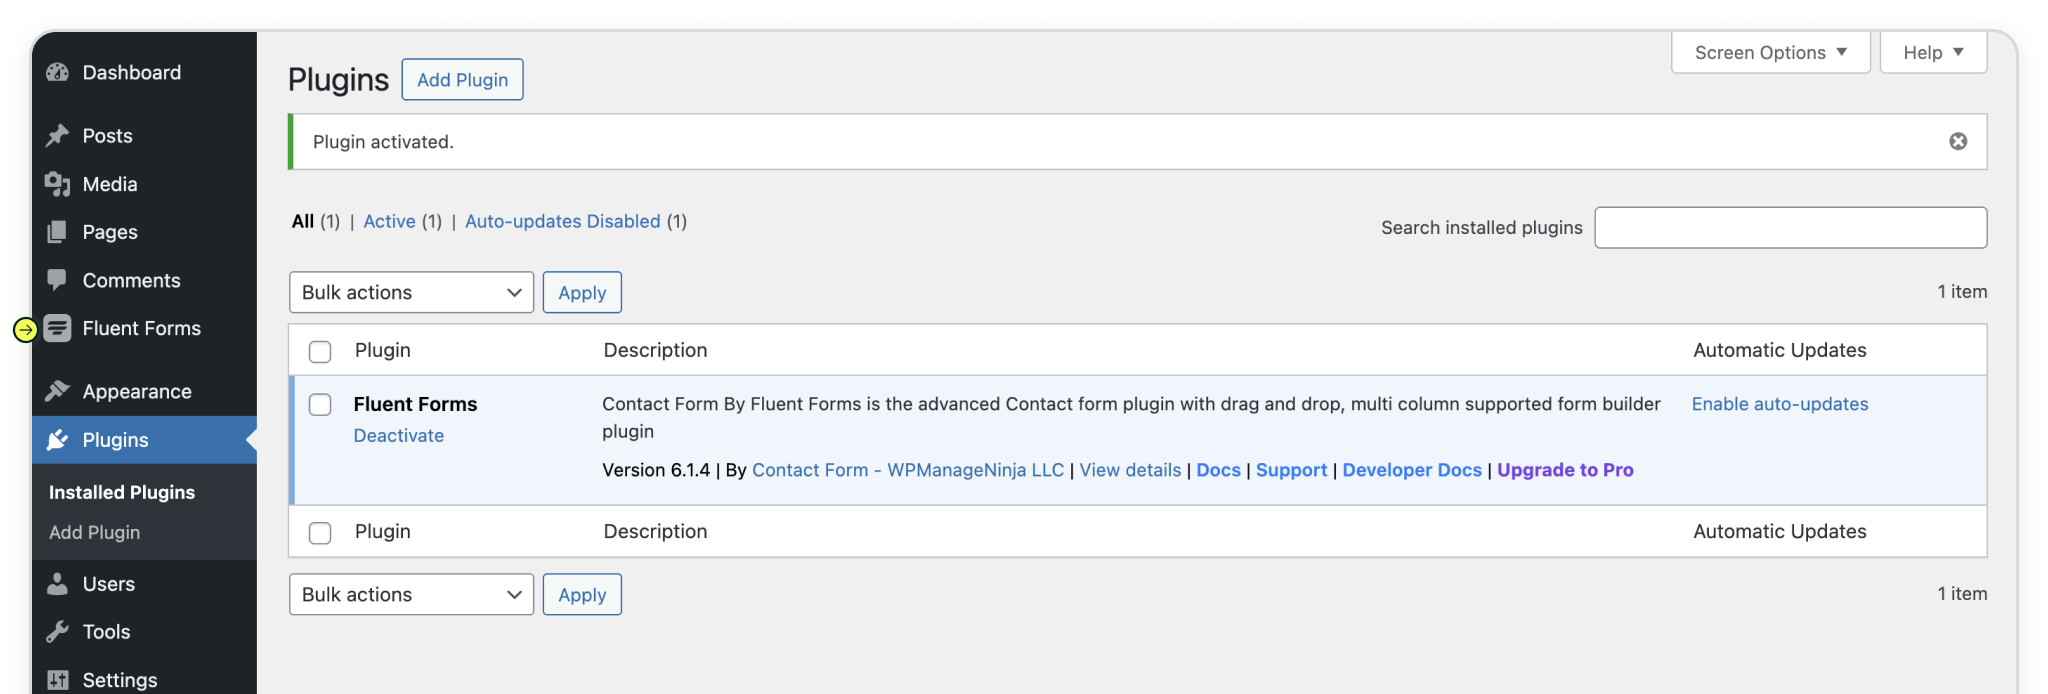2048x694 pixels.
Task: Filter by Auto-updates Disabled
Action: (x=563, y=221)
